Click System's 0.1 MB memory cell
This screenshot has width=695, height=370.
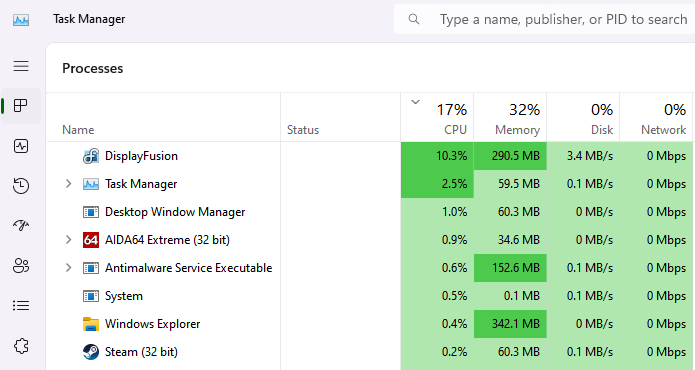(x=510, y=296)
